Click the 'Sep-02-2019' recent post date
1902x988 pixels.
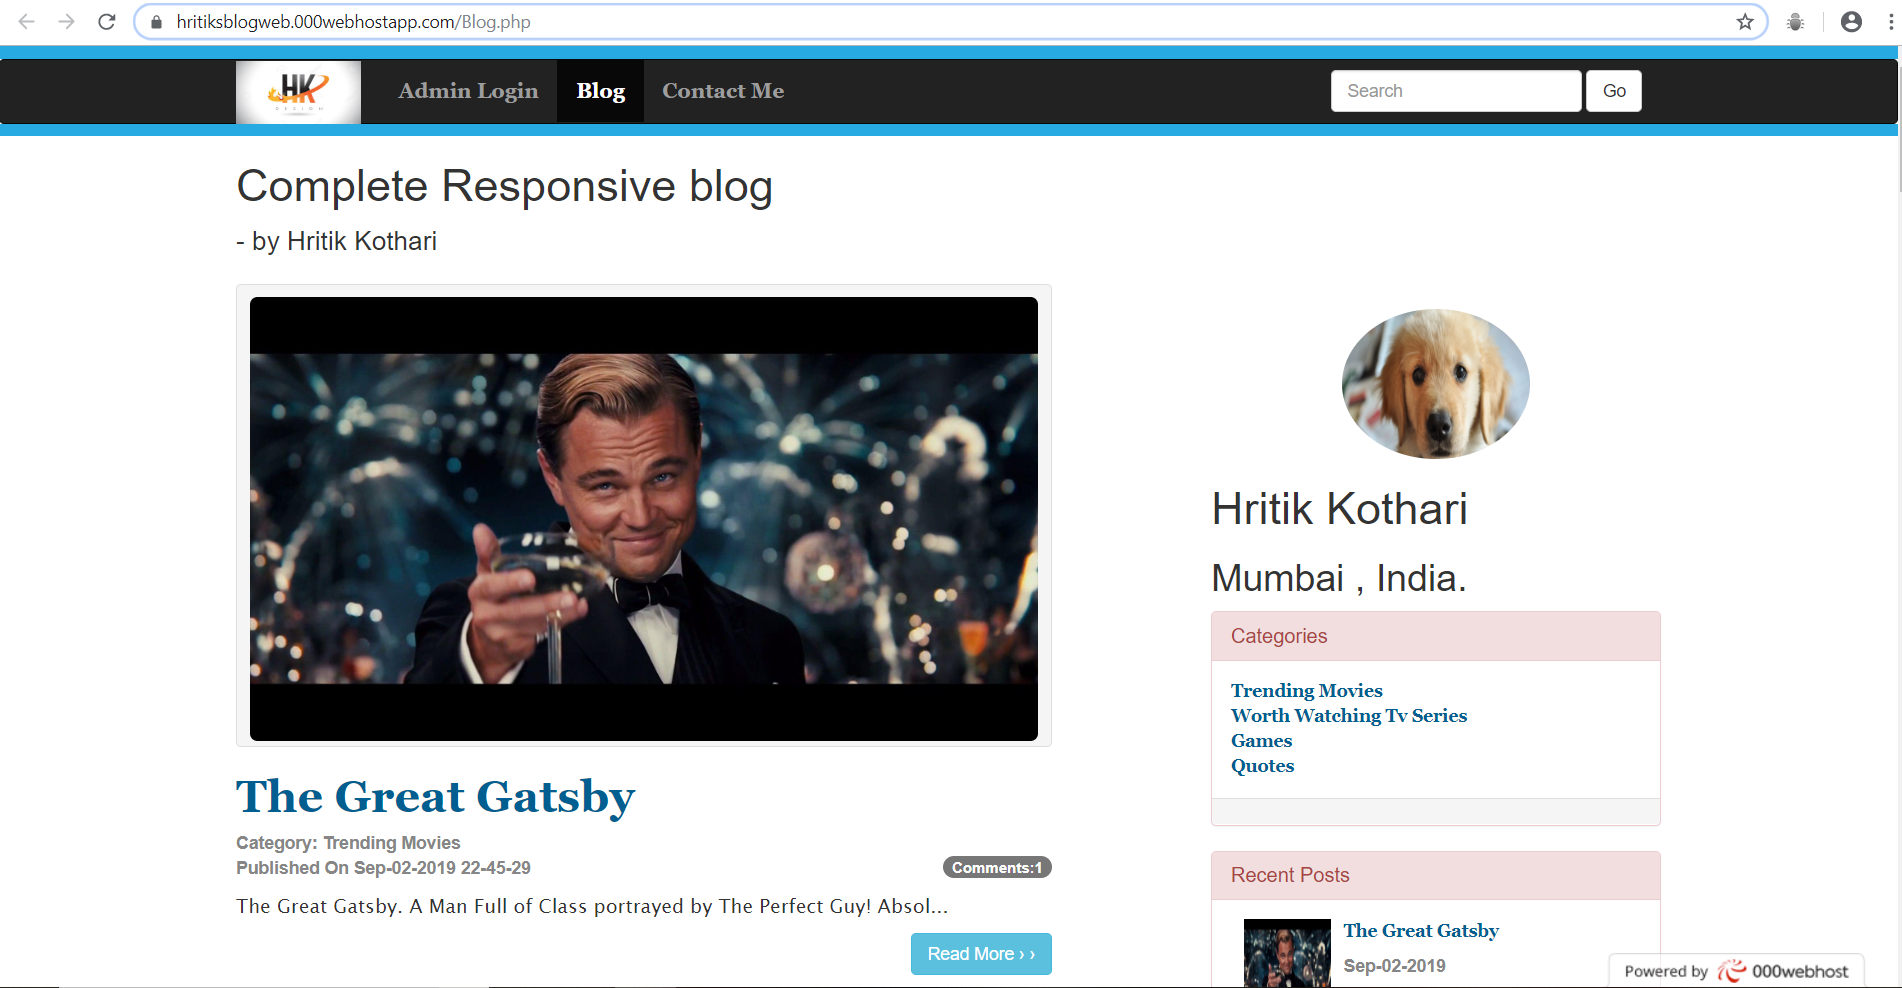point(1394,966)
